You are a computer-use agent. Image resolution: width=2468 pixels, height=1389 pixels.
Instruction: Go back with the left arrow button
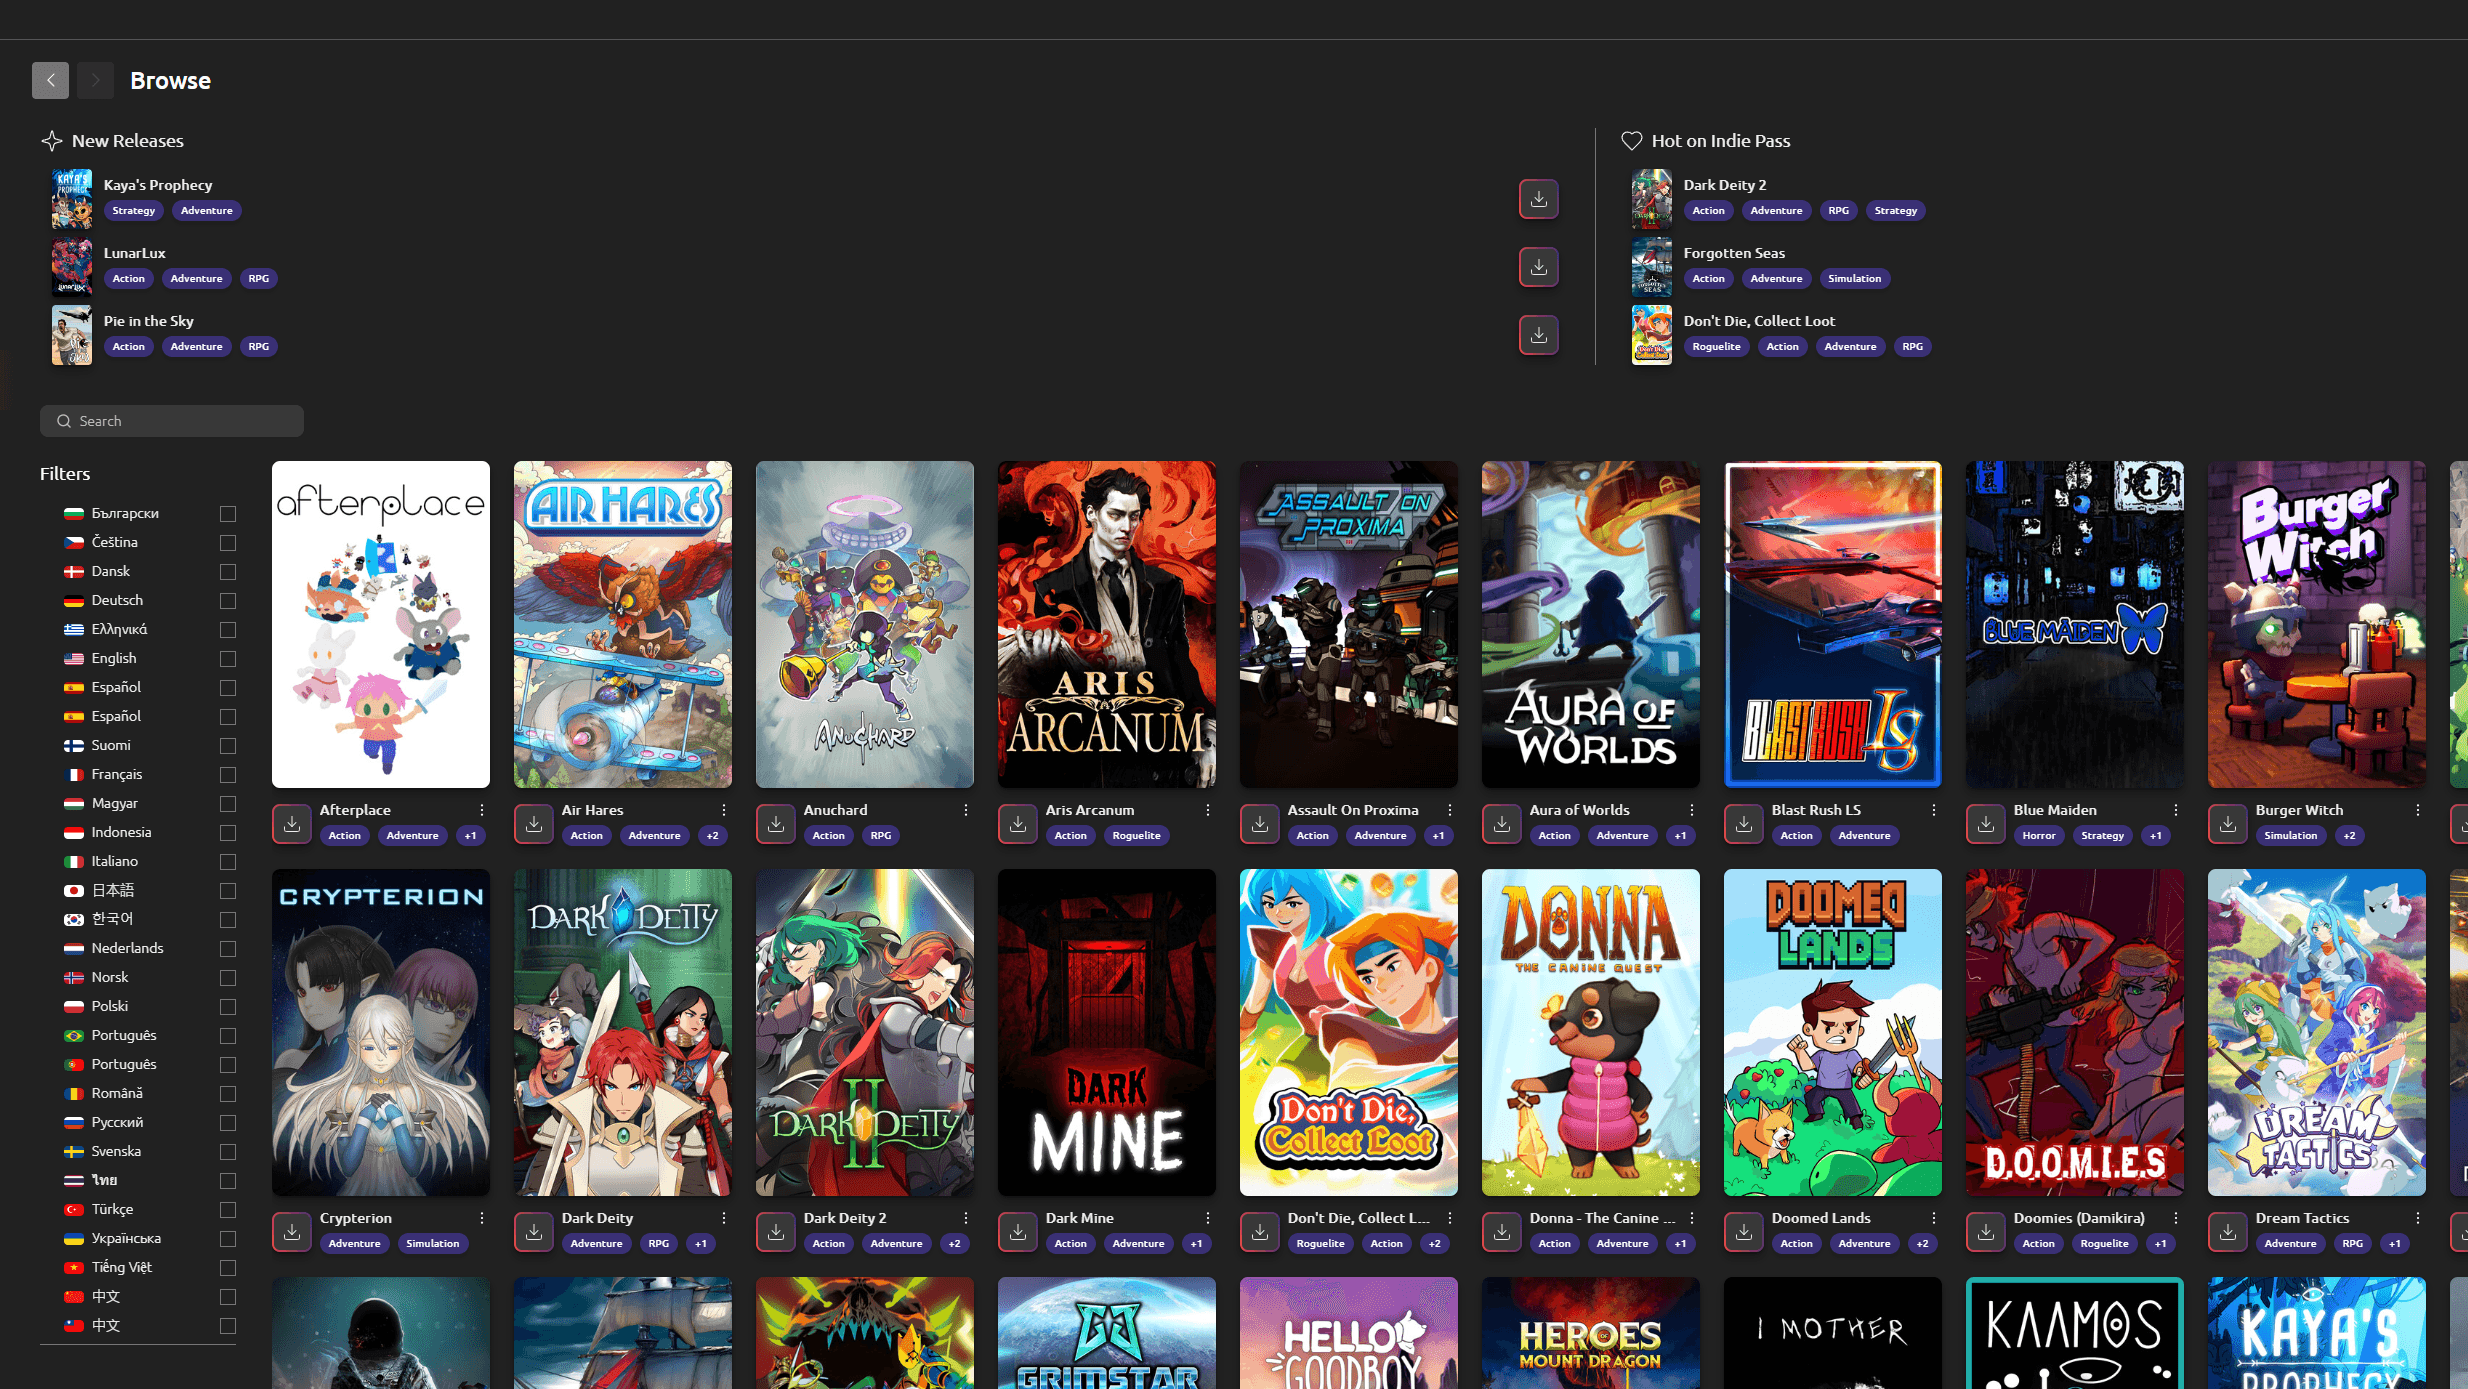point(50,80)
